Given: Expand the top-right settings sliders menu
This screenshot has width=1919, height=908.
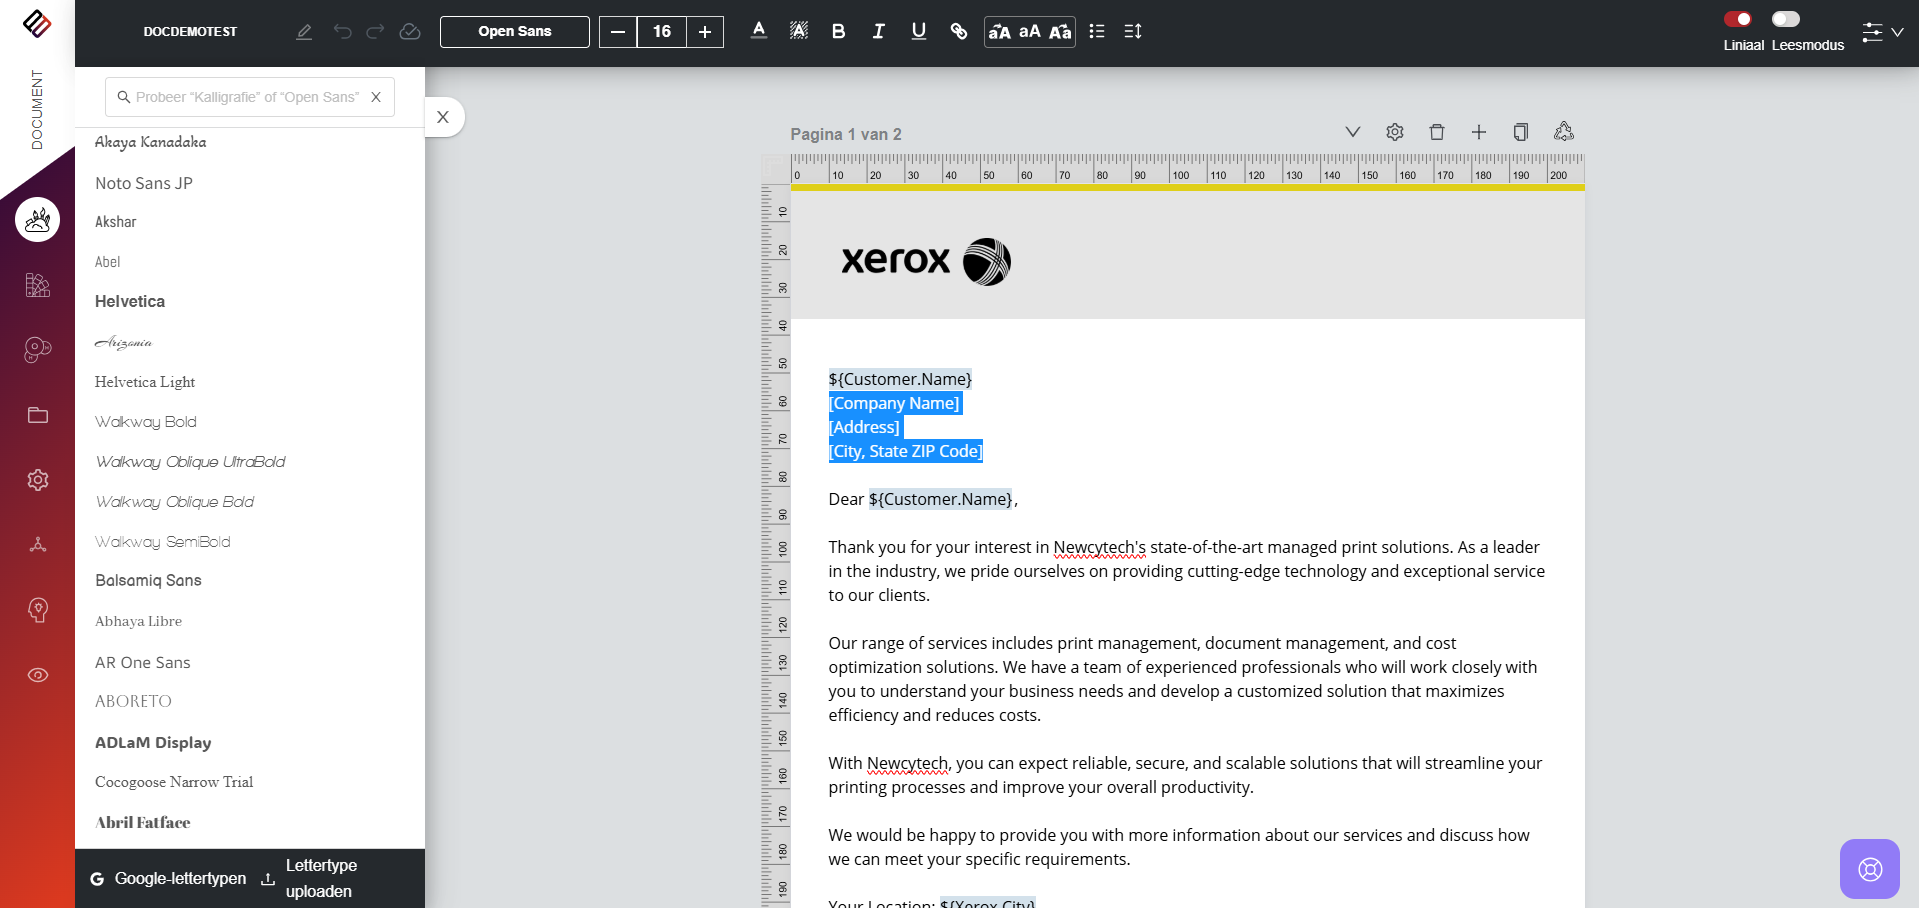Looking at the screenshot, I should point(1881,32).
